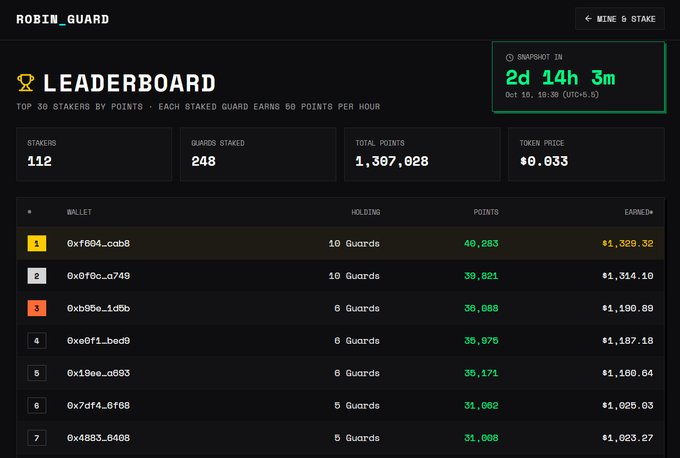Open wallet 0xf604_cab8
Image resolution: width=680 pixels, height=458 pixels.
(x=98, y=243)
